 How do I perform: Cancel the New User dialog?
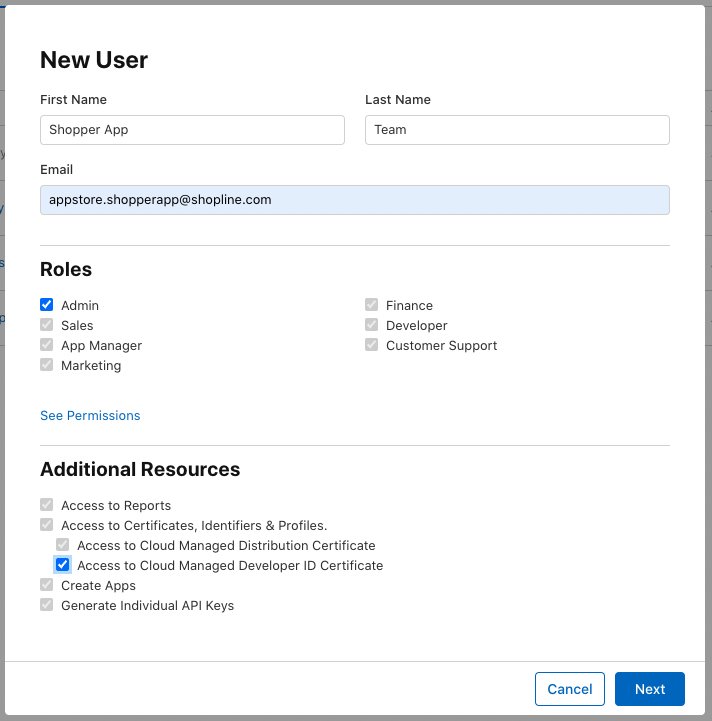tap(569, 689)
